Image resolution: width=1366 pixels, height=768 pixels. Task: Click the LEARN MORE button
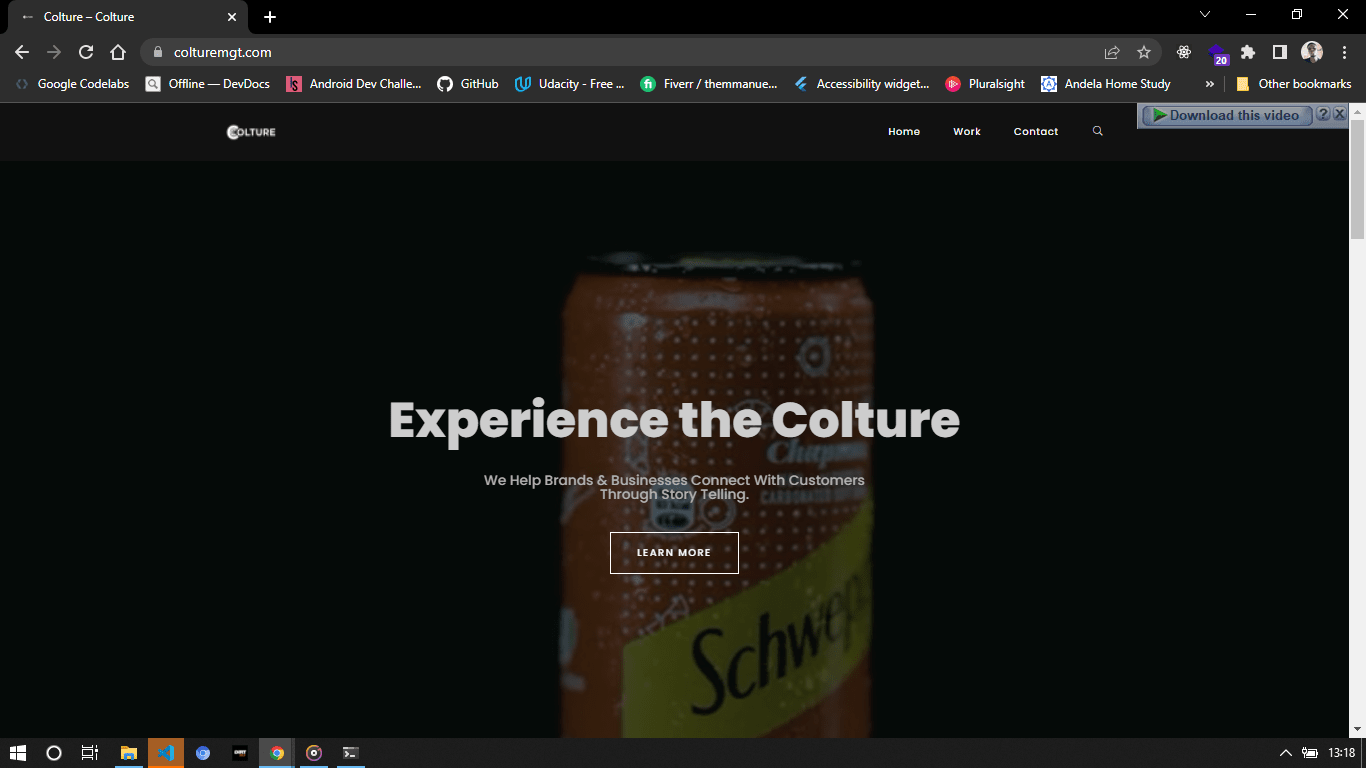tap(674, 553)
